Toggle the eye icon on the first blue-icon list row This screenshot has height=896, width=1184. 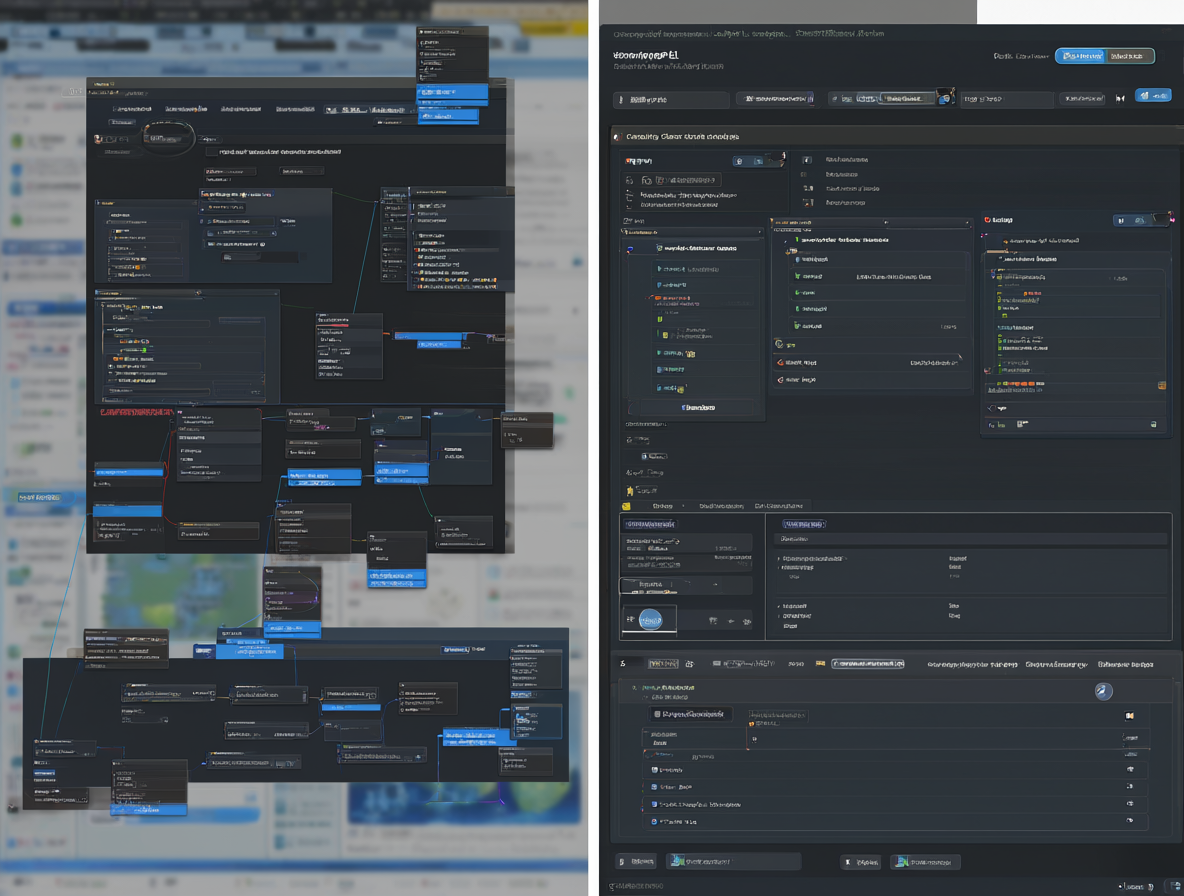tap(1130, 769)
